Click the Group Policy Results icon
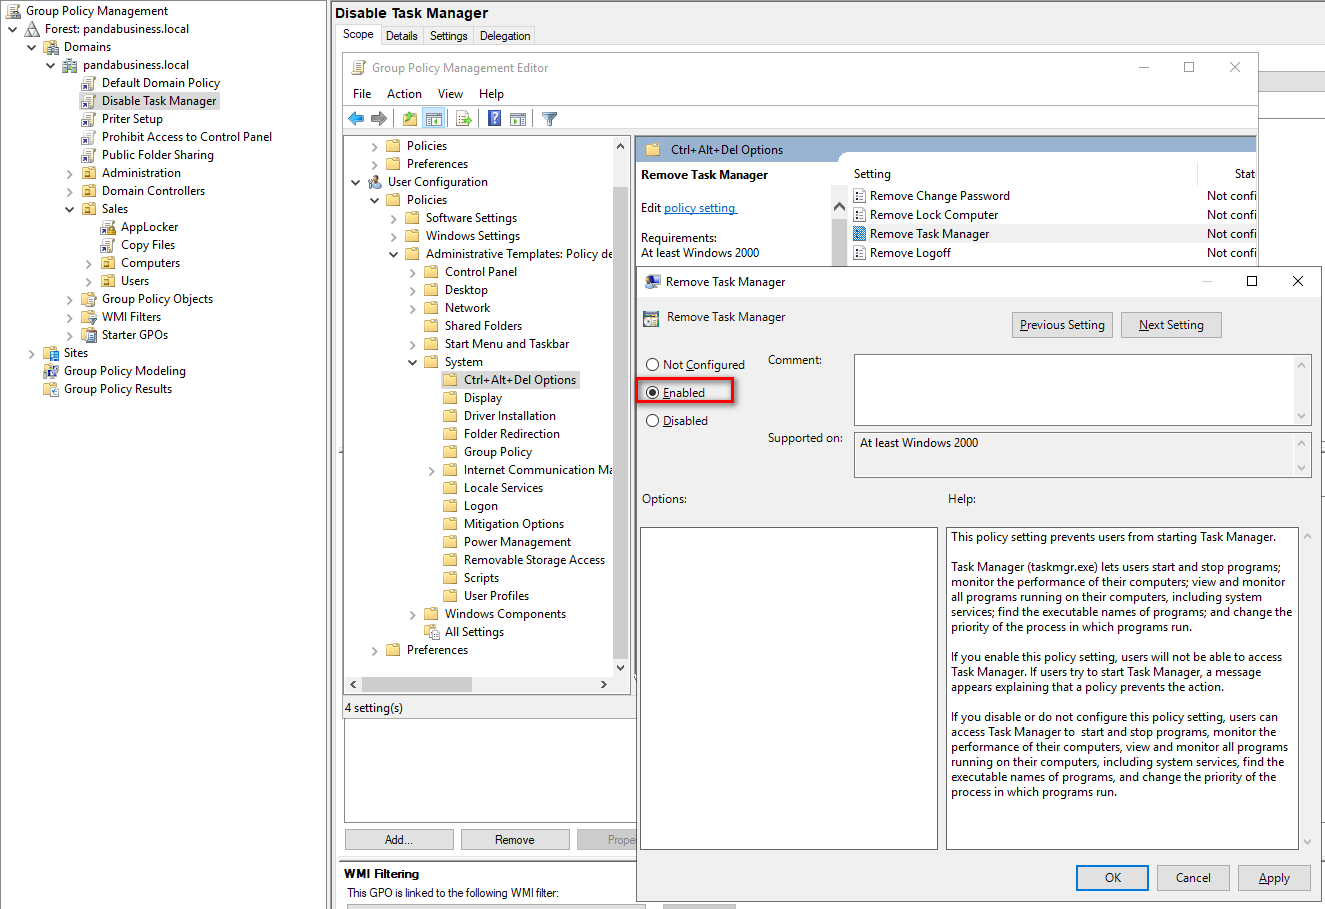The width and height of the screenshot is (1325, 909). 51,389
